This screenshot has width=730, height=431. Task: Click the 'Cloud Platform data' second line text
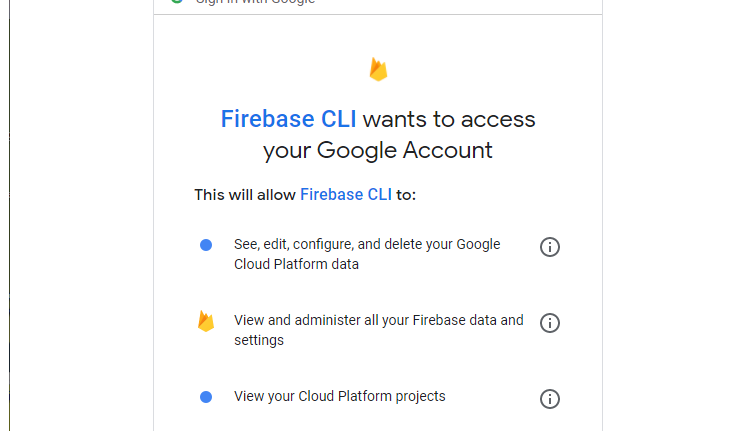tap(296, 265)
